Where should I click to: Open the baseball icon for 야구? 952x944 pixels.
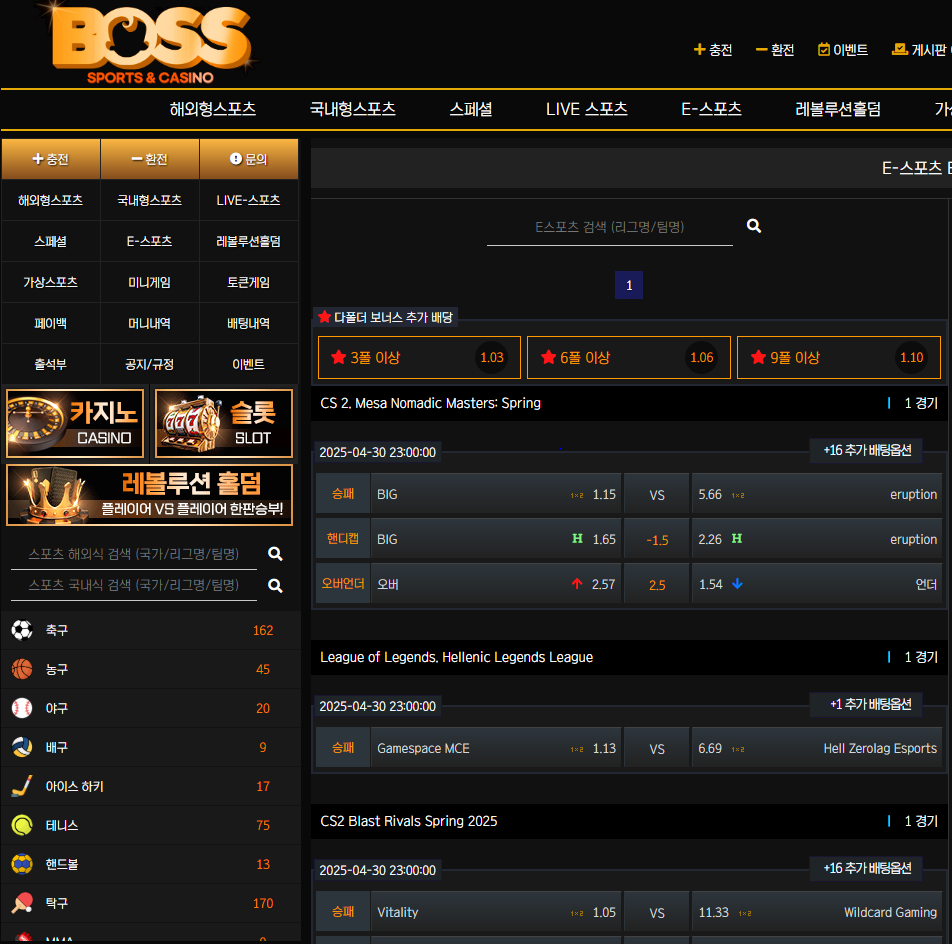(x=22, y=708)
